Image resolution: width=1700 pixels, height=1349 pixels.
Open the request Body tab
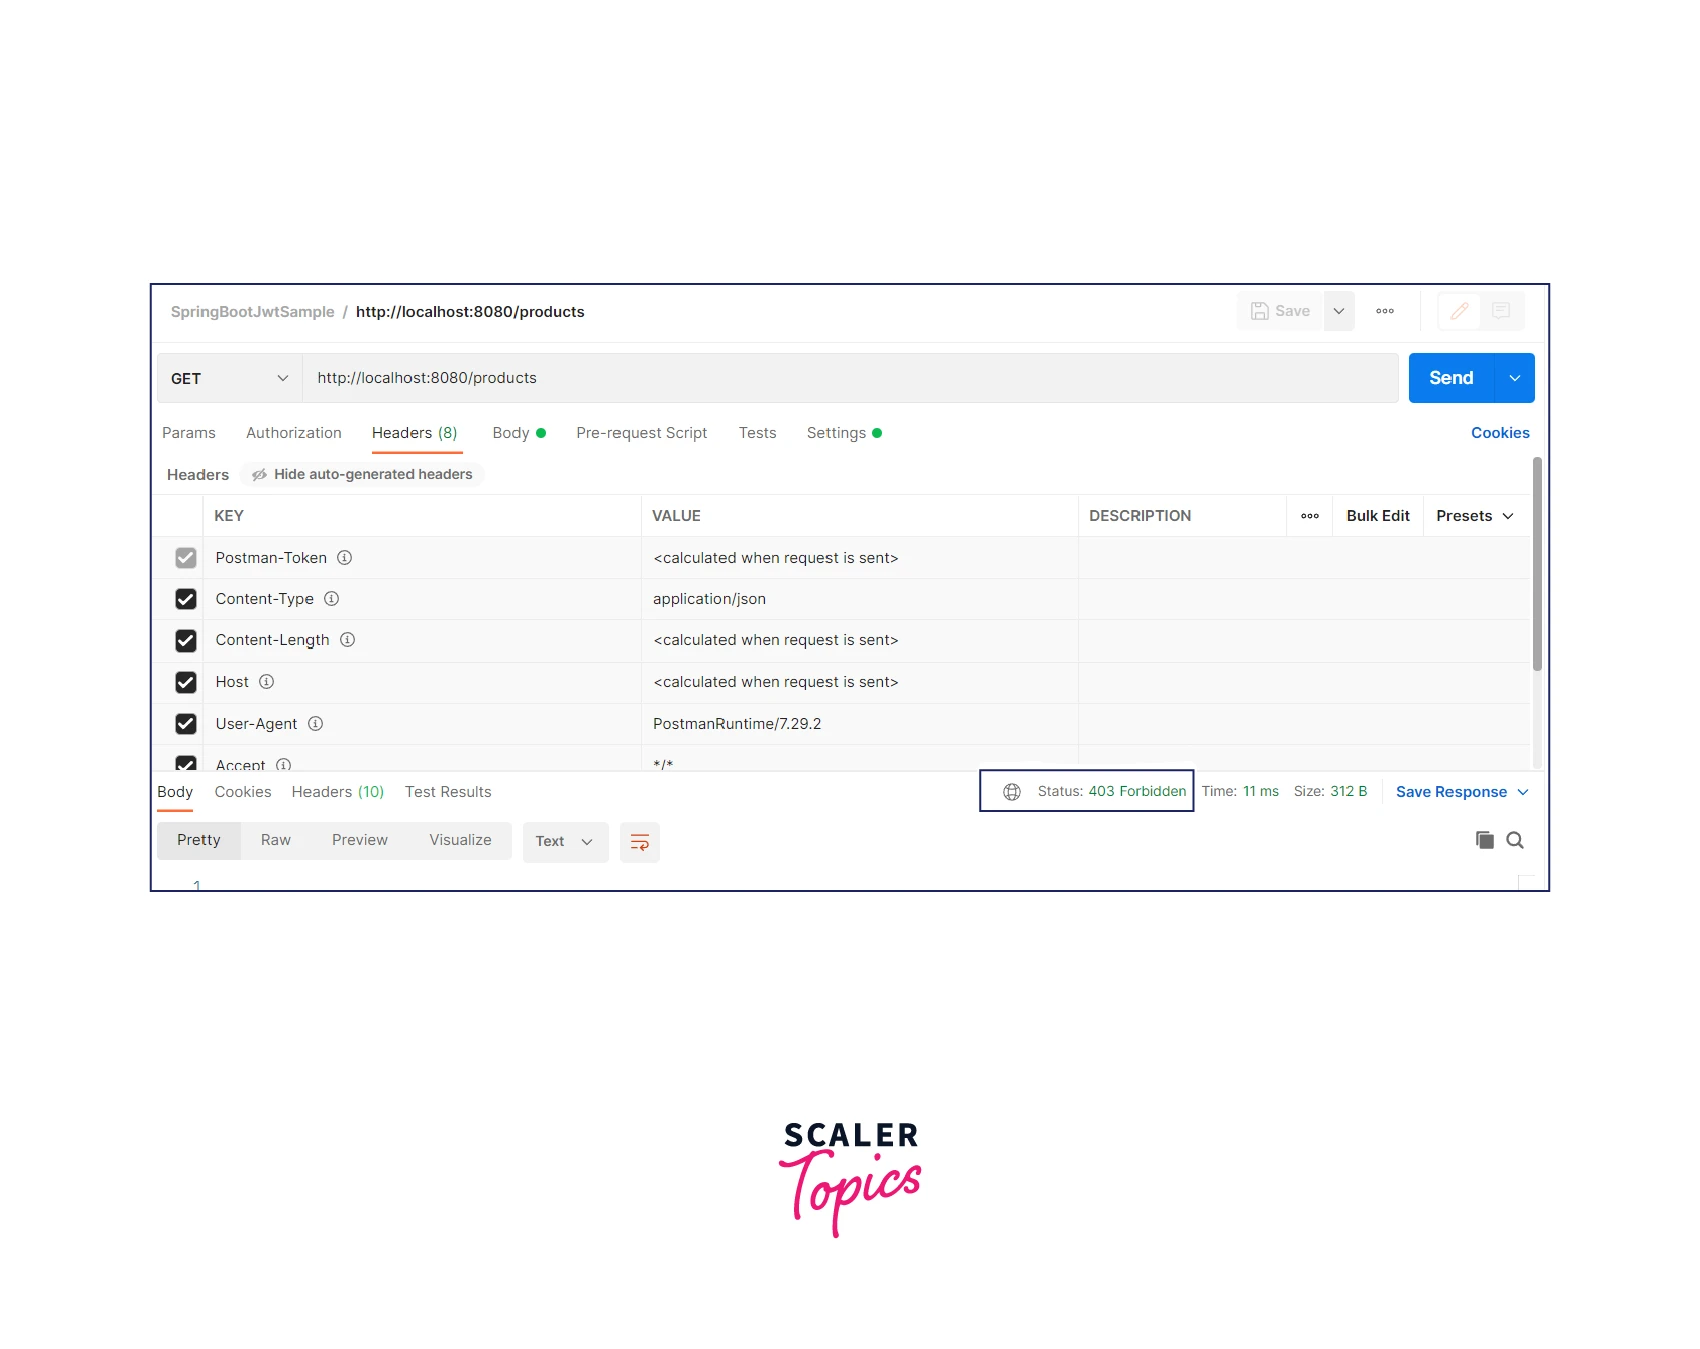519,433
